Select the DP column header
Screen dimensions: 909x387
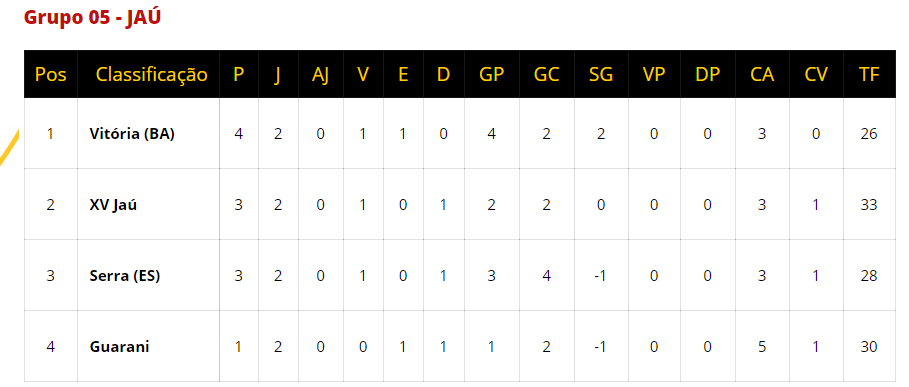(x=707, y=74)
